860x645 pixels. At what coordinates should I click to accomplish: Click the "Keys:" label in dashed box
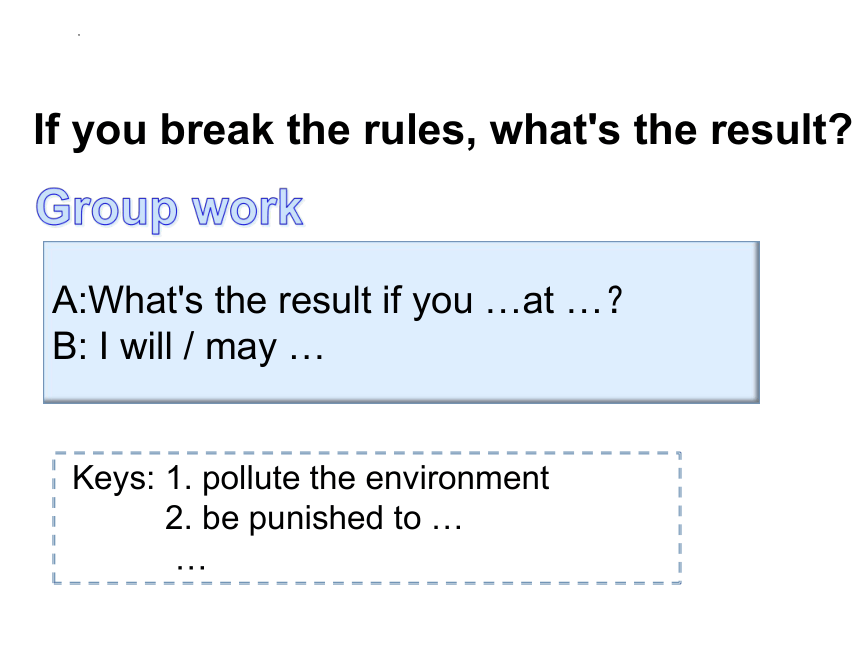(x=113, y=477)
